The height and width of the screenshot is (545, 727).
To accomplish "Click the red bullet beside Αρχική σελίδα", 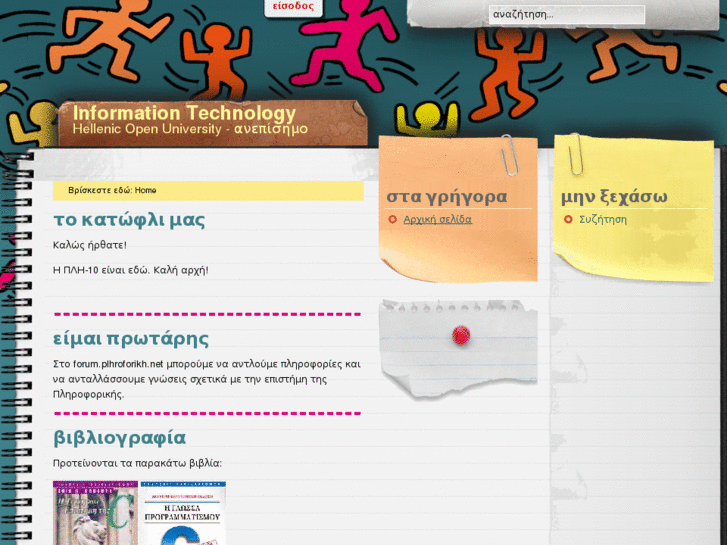I will pyautogui.click(x=393, y=219).
